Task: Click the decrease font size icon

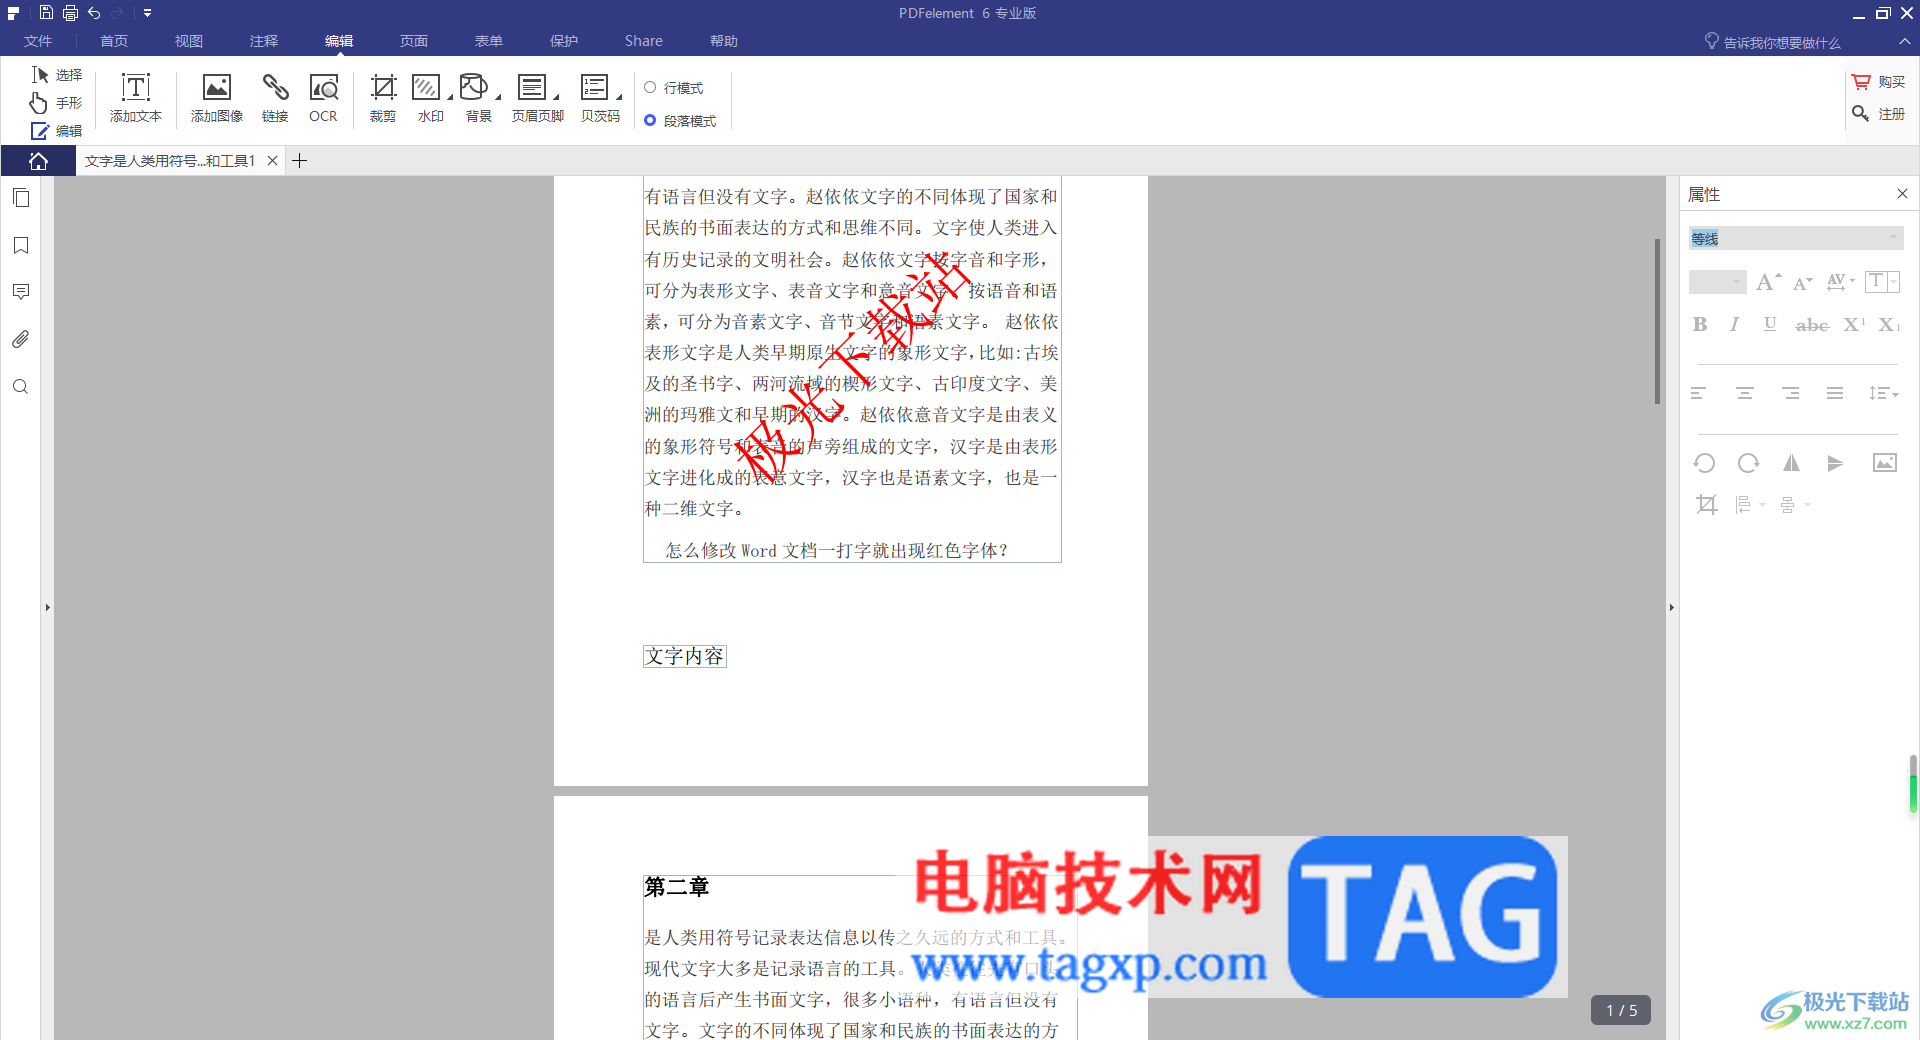Action: [x=1802, y=283]
